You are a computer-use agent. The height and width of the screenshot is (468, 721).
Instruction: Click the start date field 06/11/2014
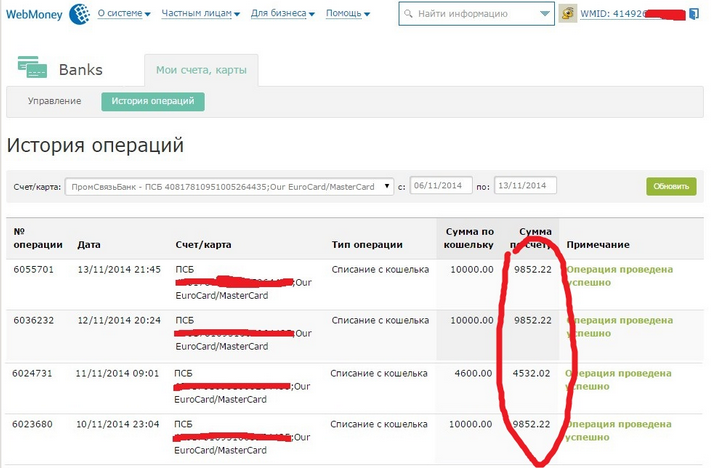click(439, 186)
